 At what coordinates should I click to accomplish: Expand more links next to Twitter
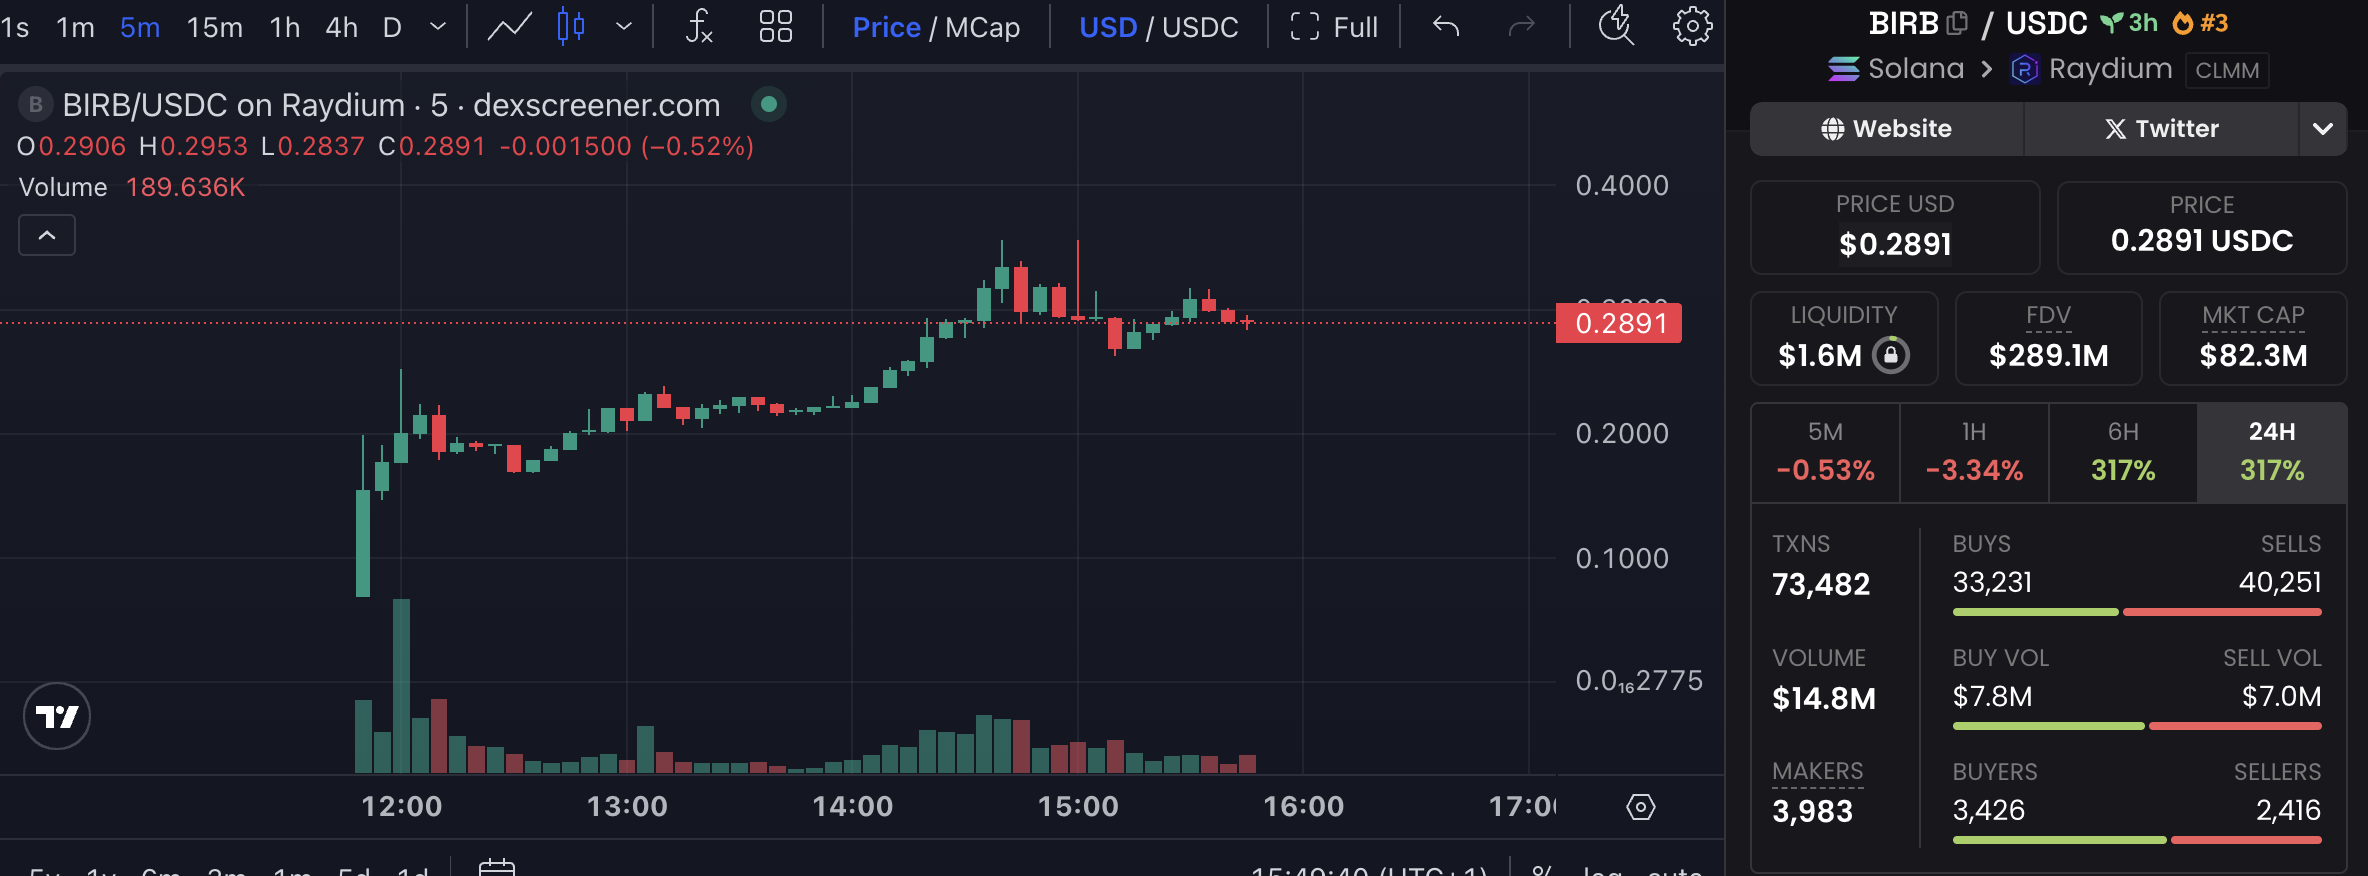[2322, 129]
